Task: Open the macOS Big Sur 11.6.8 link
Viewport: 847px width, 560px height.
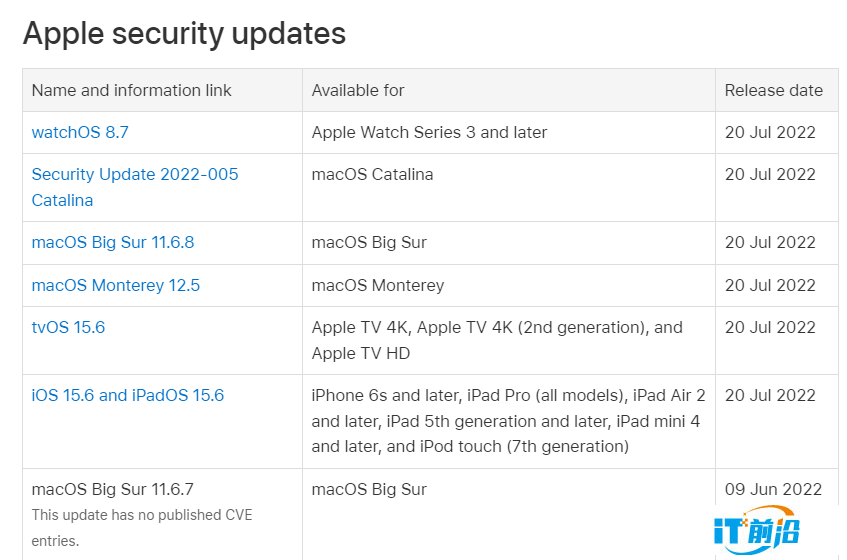Action: pyautogui.click(x=112, y=242)
